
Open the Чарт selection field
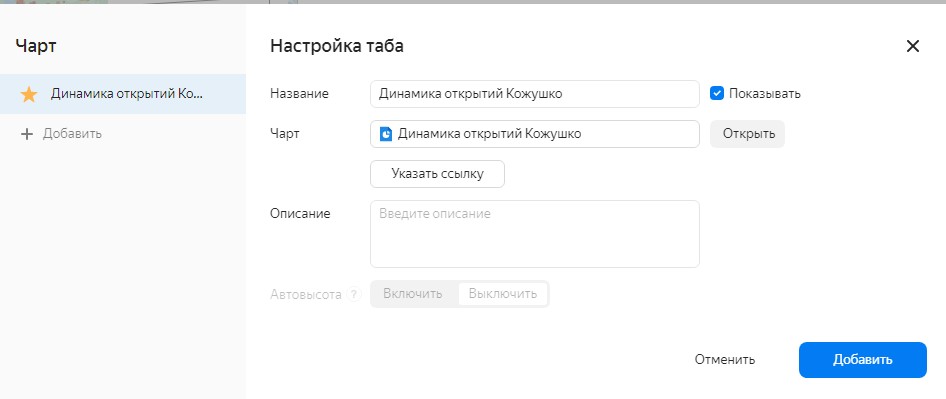(535, 134)
